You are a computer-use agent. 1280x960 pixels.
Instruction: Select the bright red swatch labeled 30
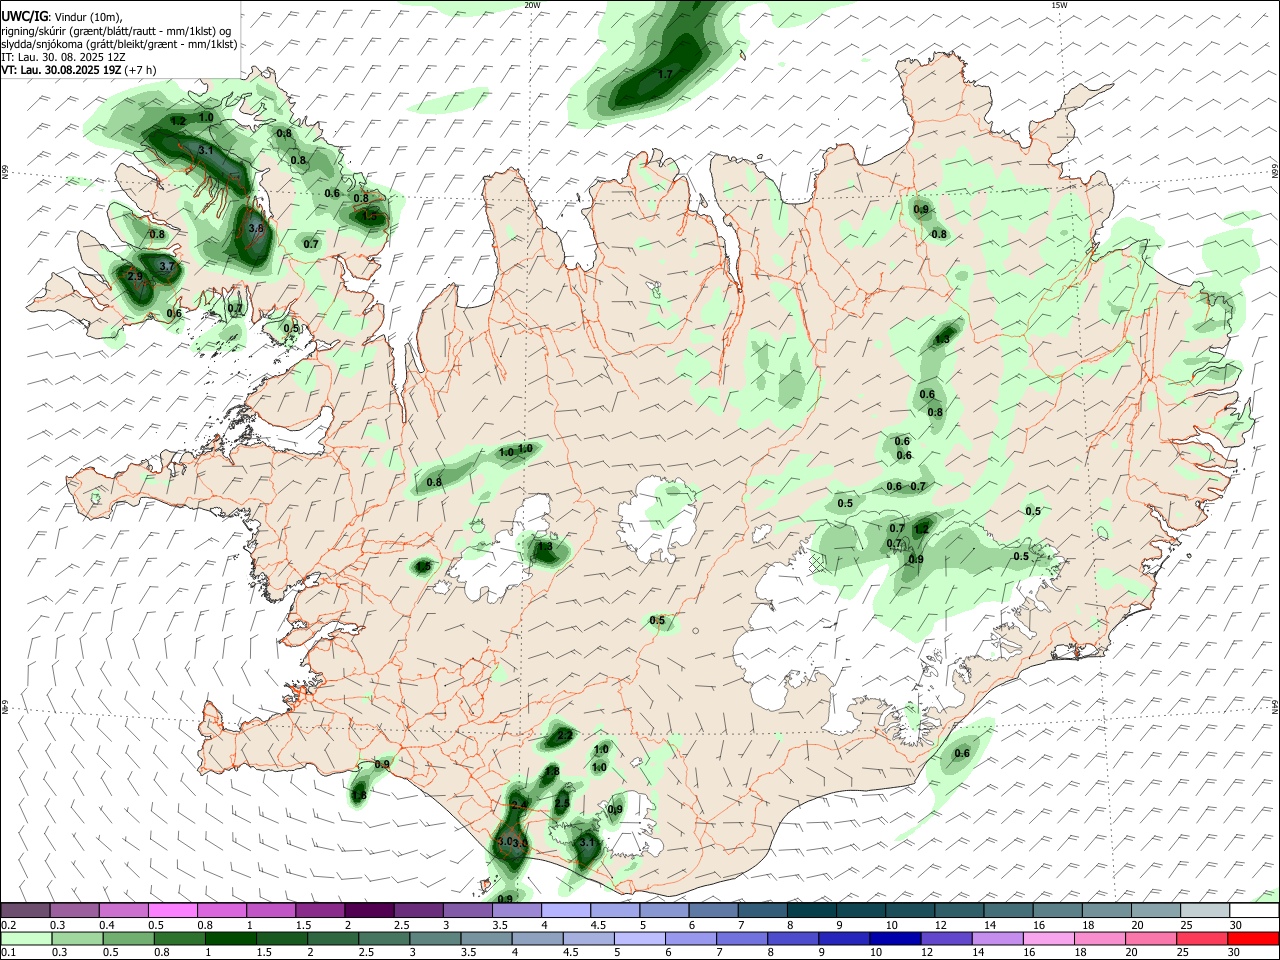pos(1252,938)
